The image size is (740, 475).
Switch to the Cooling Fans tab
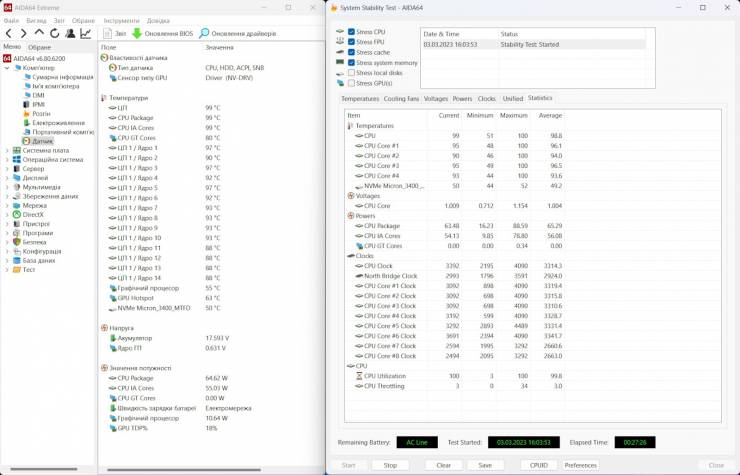tap(401, 99)
